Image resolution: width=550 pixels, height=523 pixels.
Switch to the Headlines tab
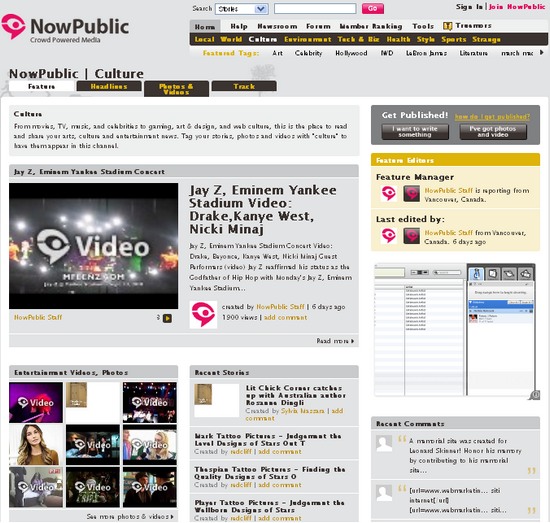[x=109, y=86]
